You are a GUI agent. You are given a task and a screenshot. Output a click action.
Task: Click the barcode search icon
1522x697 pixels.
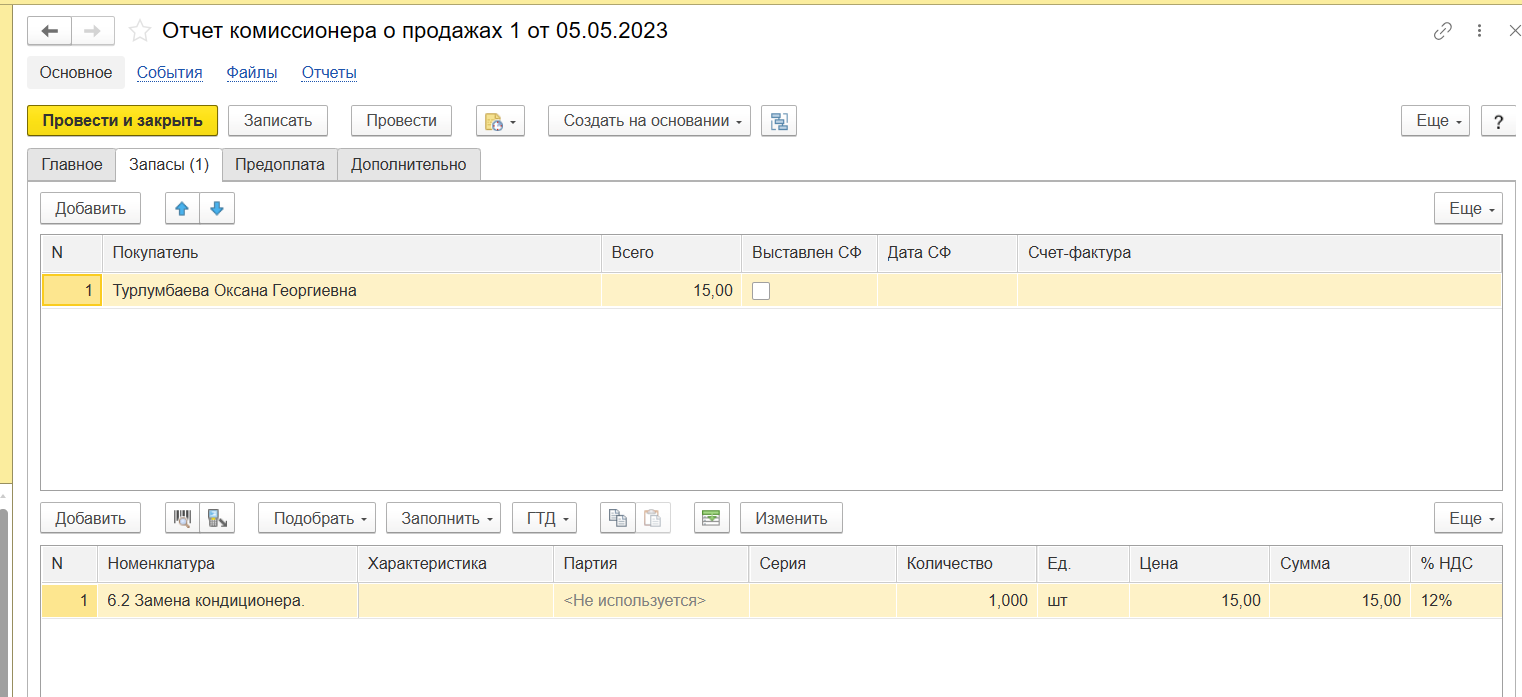pyautogui.click(x=182, y=518)
